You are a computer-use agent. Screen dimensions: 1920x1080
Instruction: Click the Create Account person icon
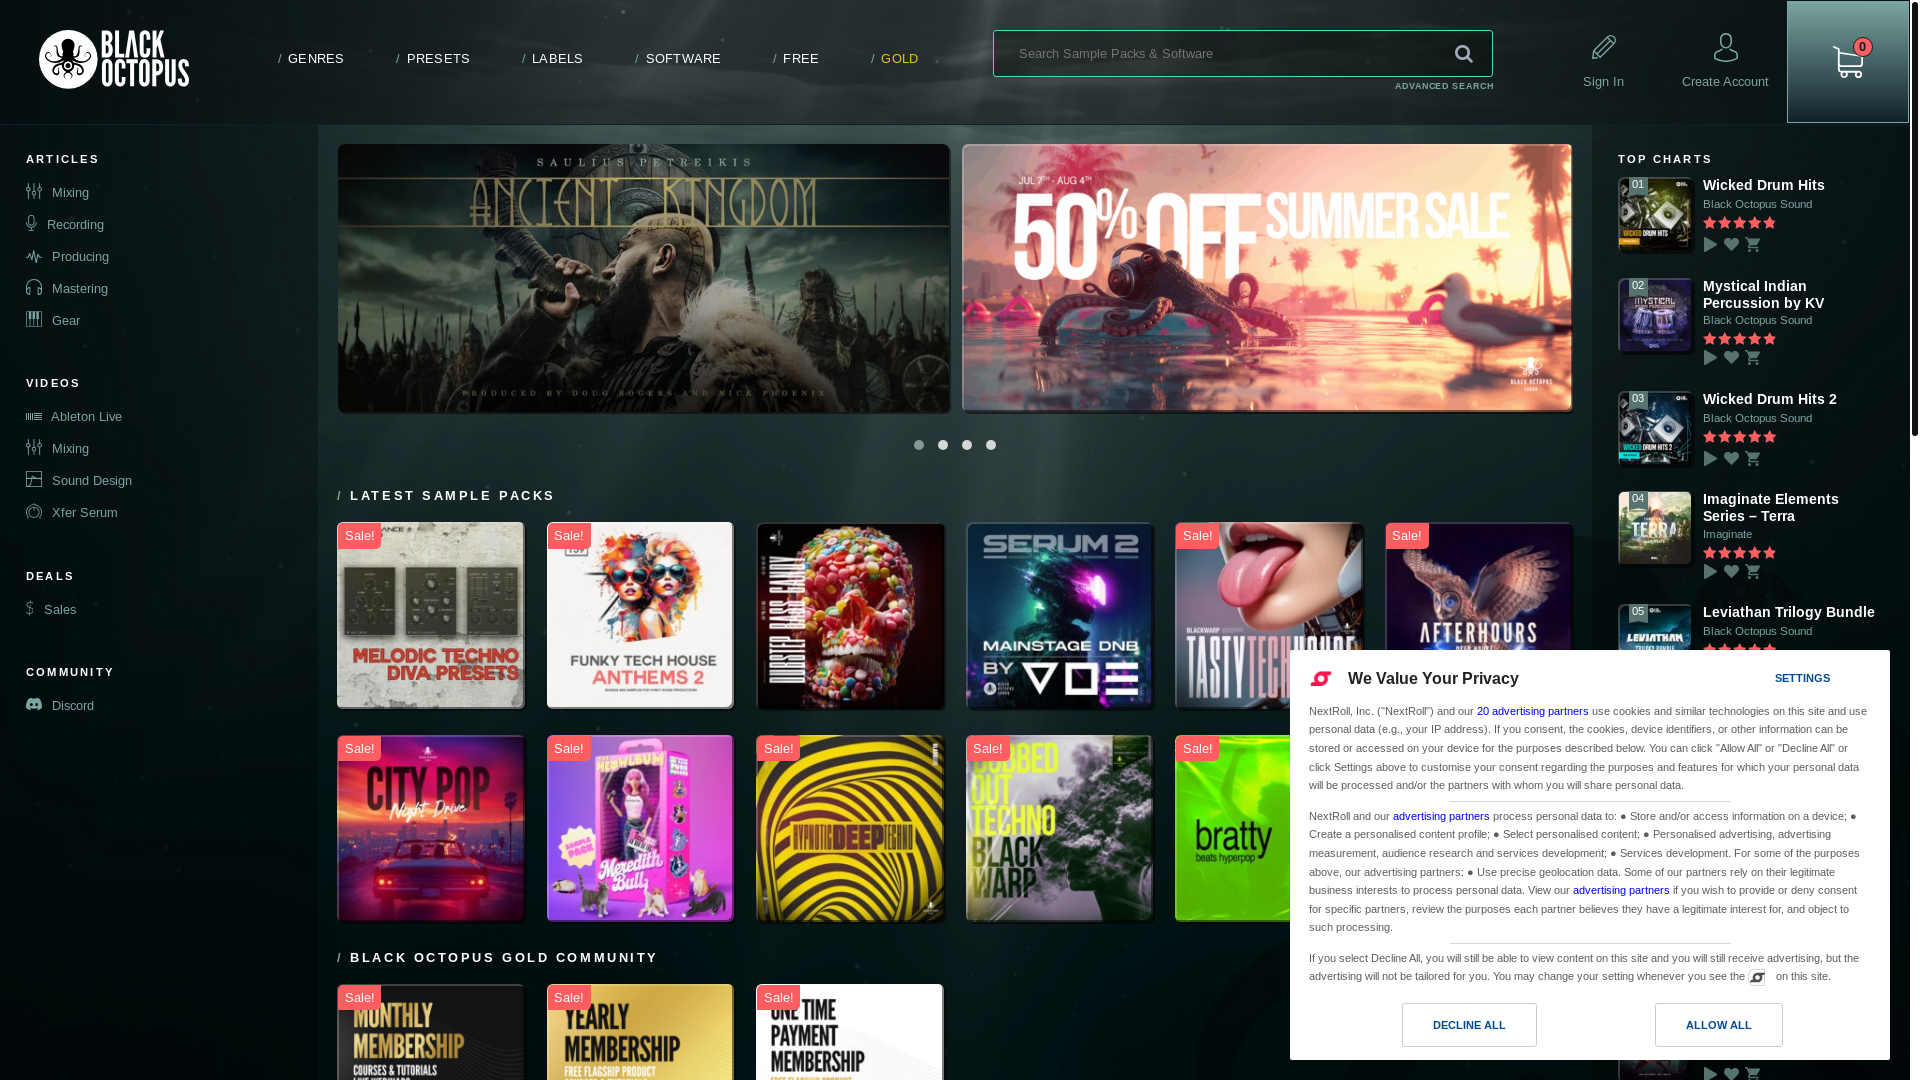[1725, 47]
